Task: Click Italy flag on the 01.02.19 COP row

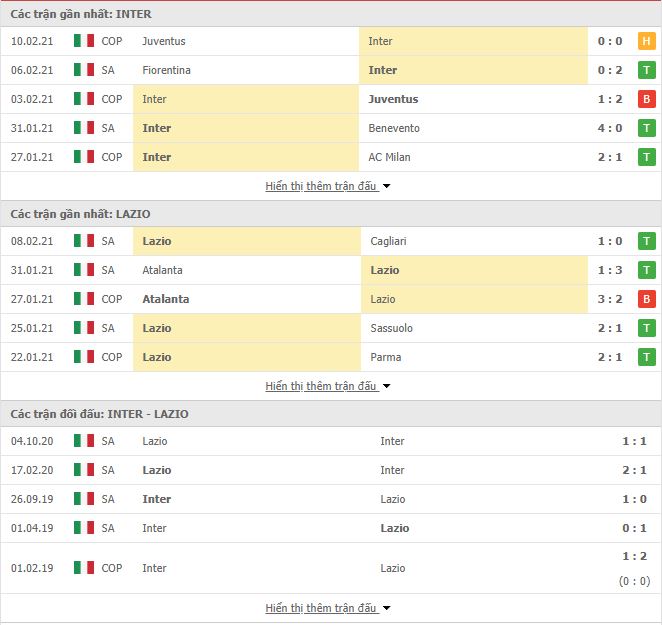Action: (x=84, y=568)
